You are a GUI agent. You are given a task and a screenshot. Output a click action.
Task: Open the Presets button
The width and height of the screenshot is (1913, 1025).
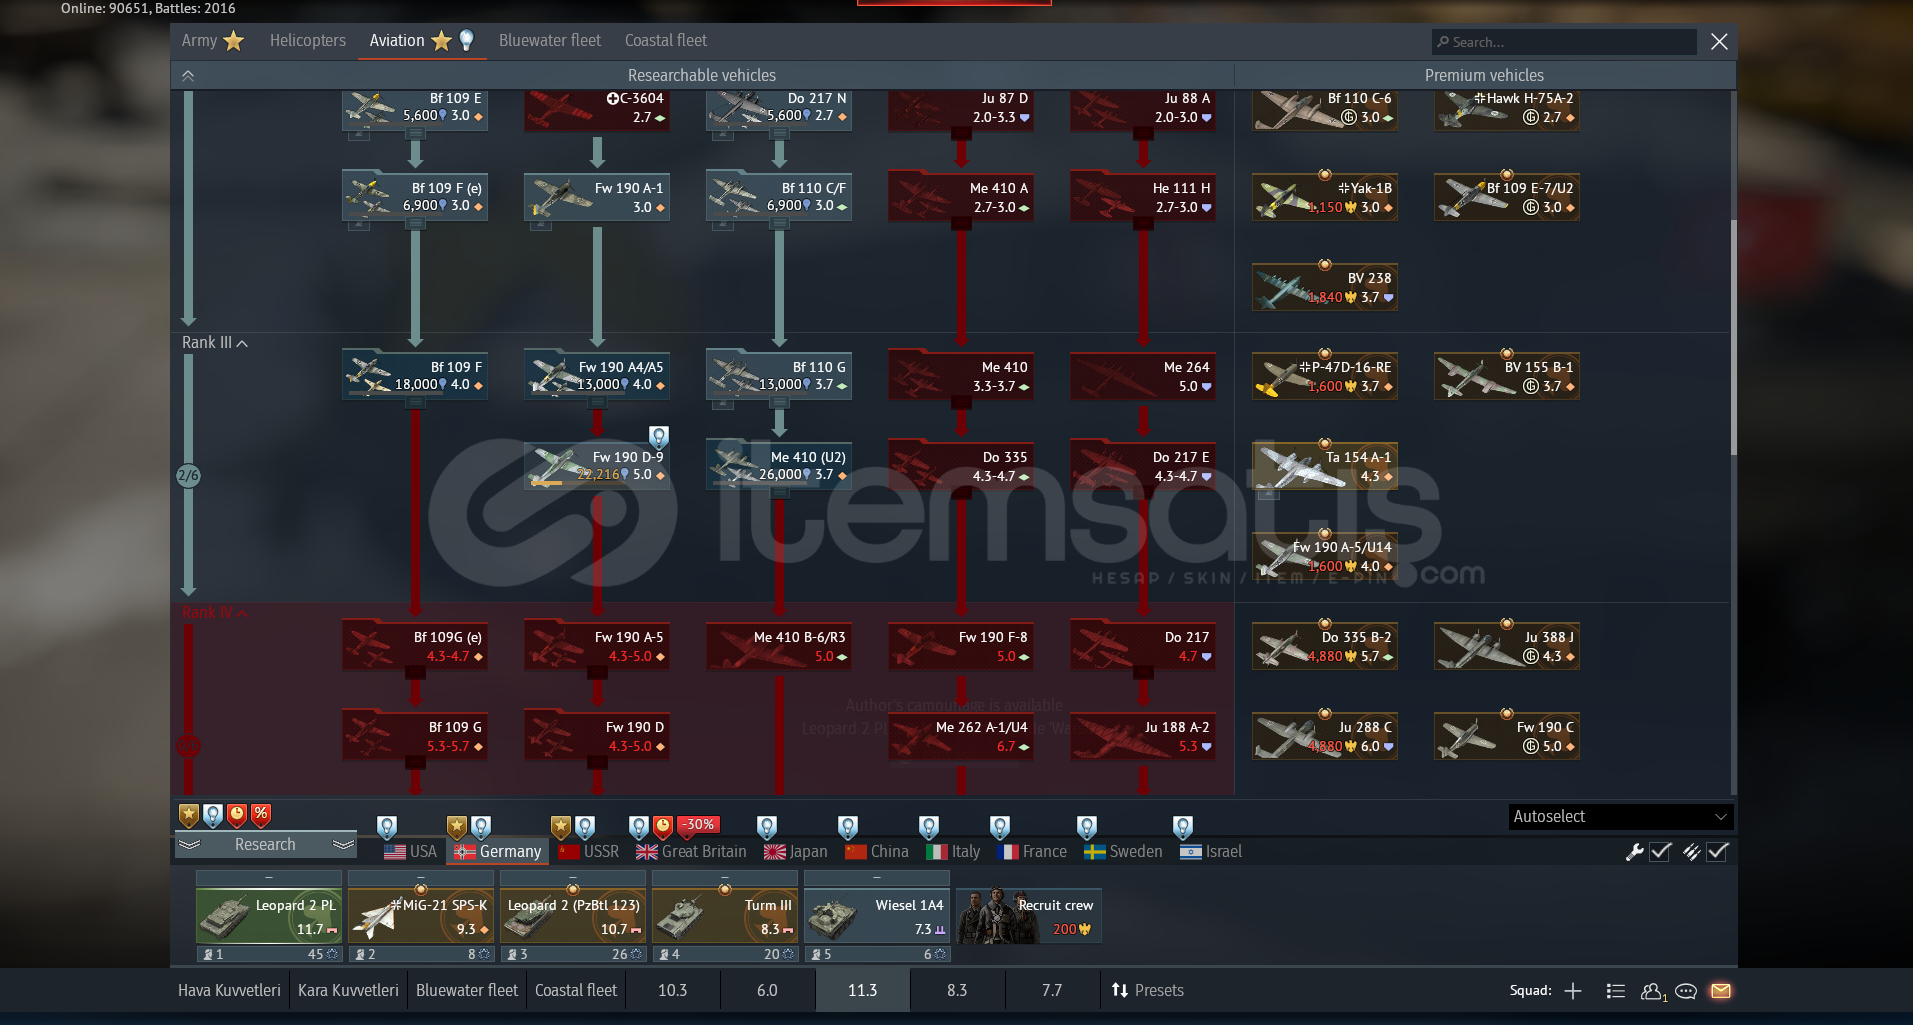click(x=1148, y=991)
